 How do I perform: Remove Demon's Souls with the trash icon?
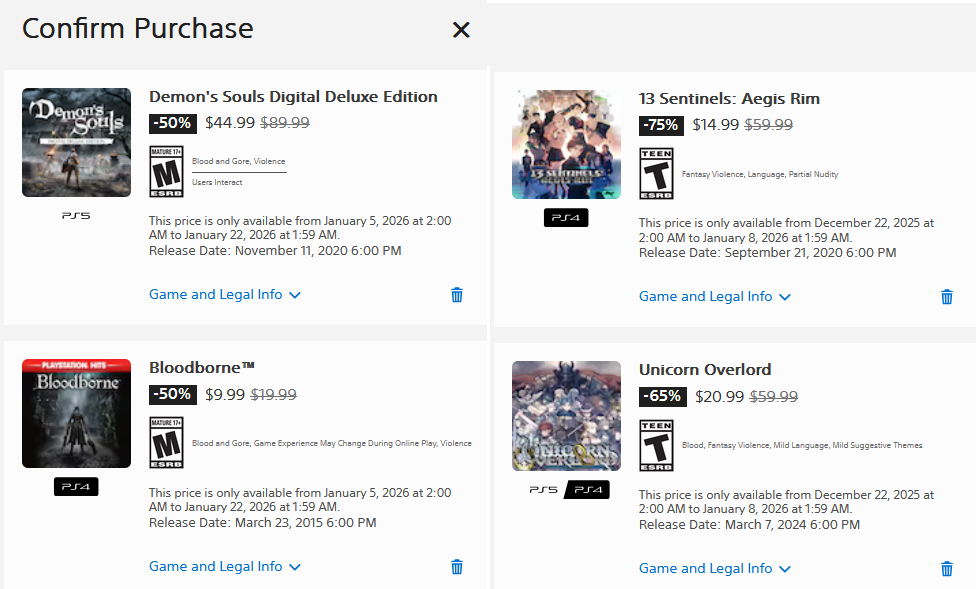click(x=457, y=295)
